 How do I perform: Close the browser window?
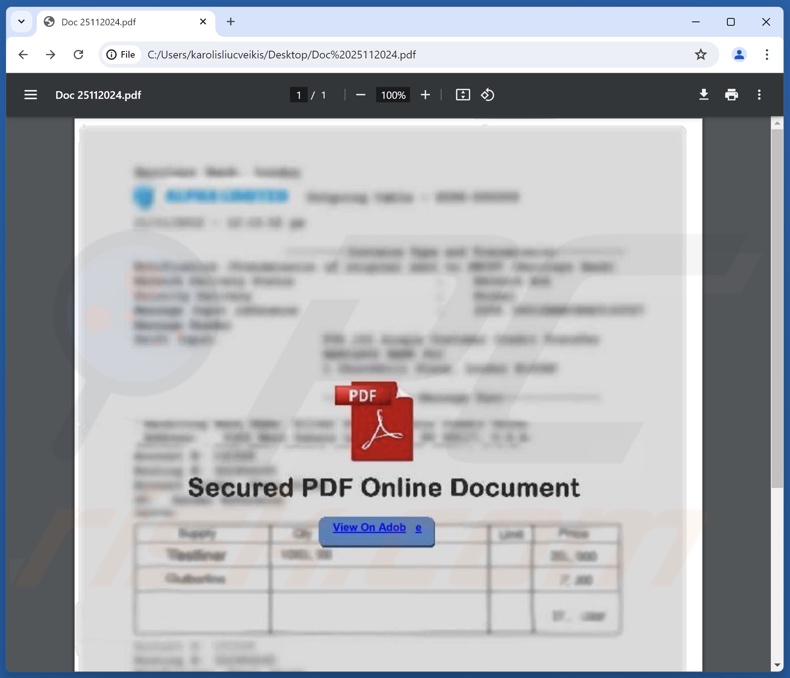[766, 22]
